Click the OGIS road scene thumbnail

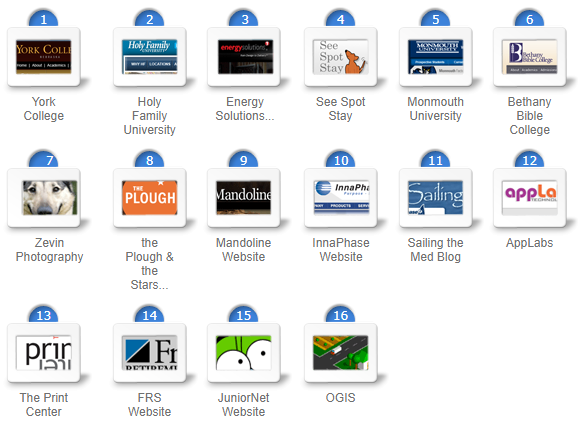tap(341, 353)
